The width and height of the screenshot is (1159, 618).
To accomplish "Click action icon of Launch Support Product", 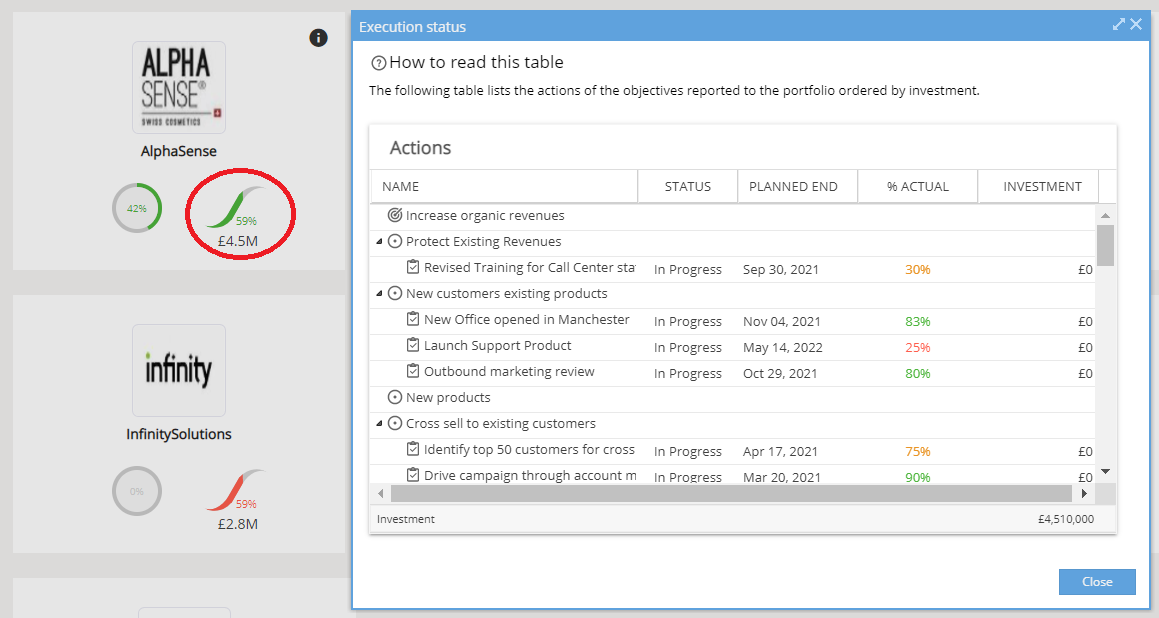I will click(x=413, y=344).
